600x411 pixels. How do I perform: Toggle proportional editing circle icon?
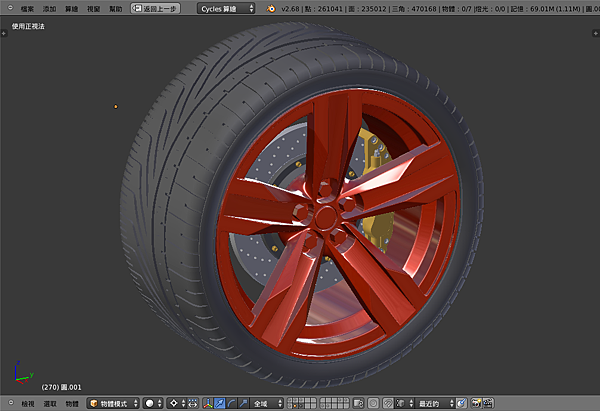[373, 403]
